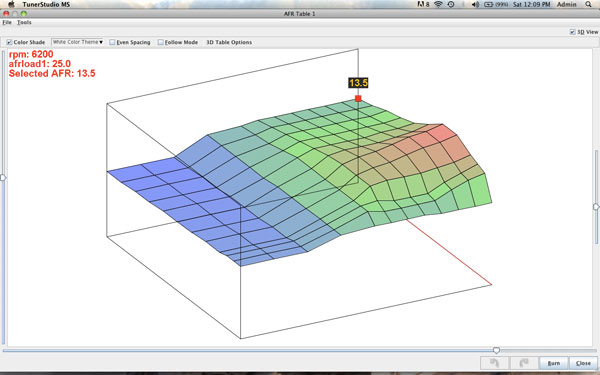Open 3D Table Options
This screenshot has height=375, width=600.
tap(229, 42)
